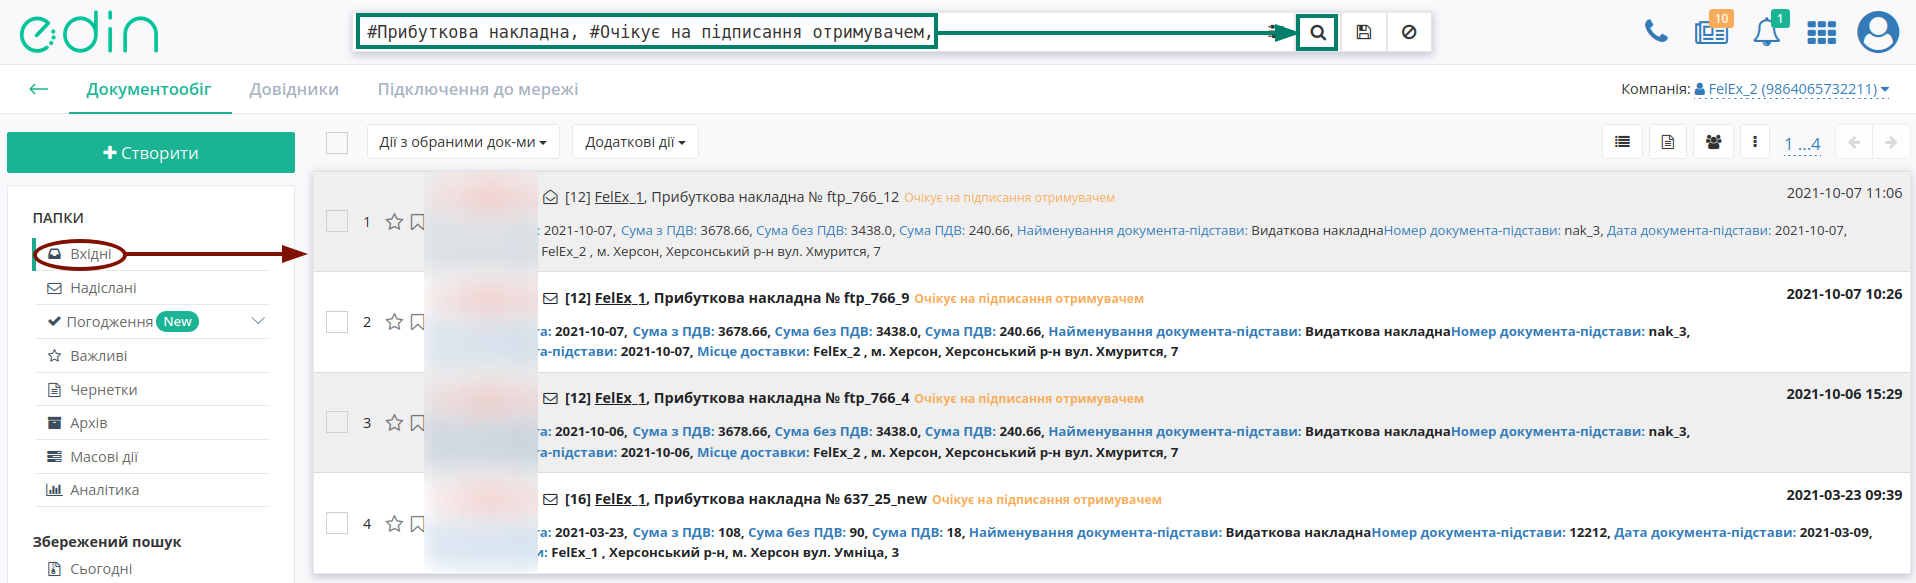Open Підключення до мережі tab

coord(478,89)
